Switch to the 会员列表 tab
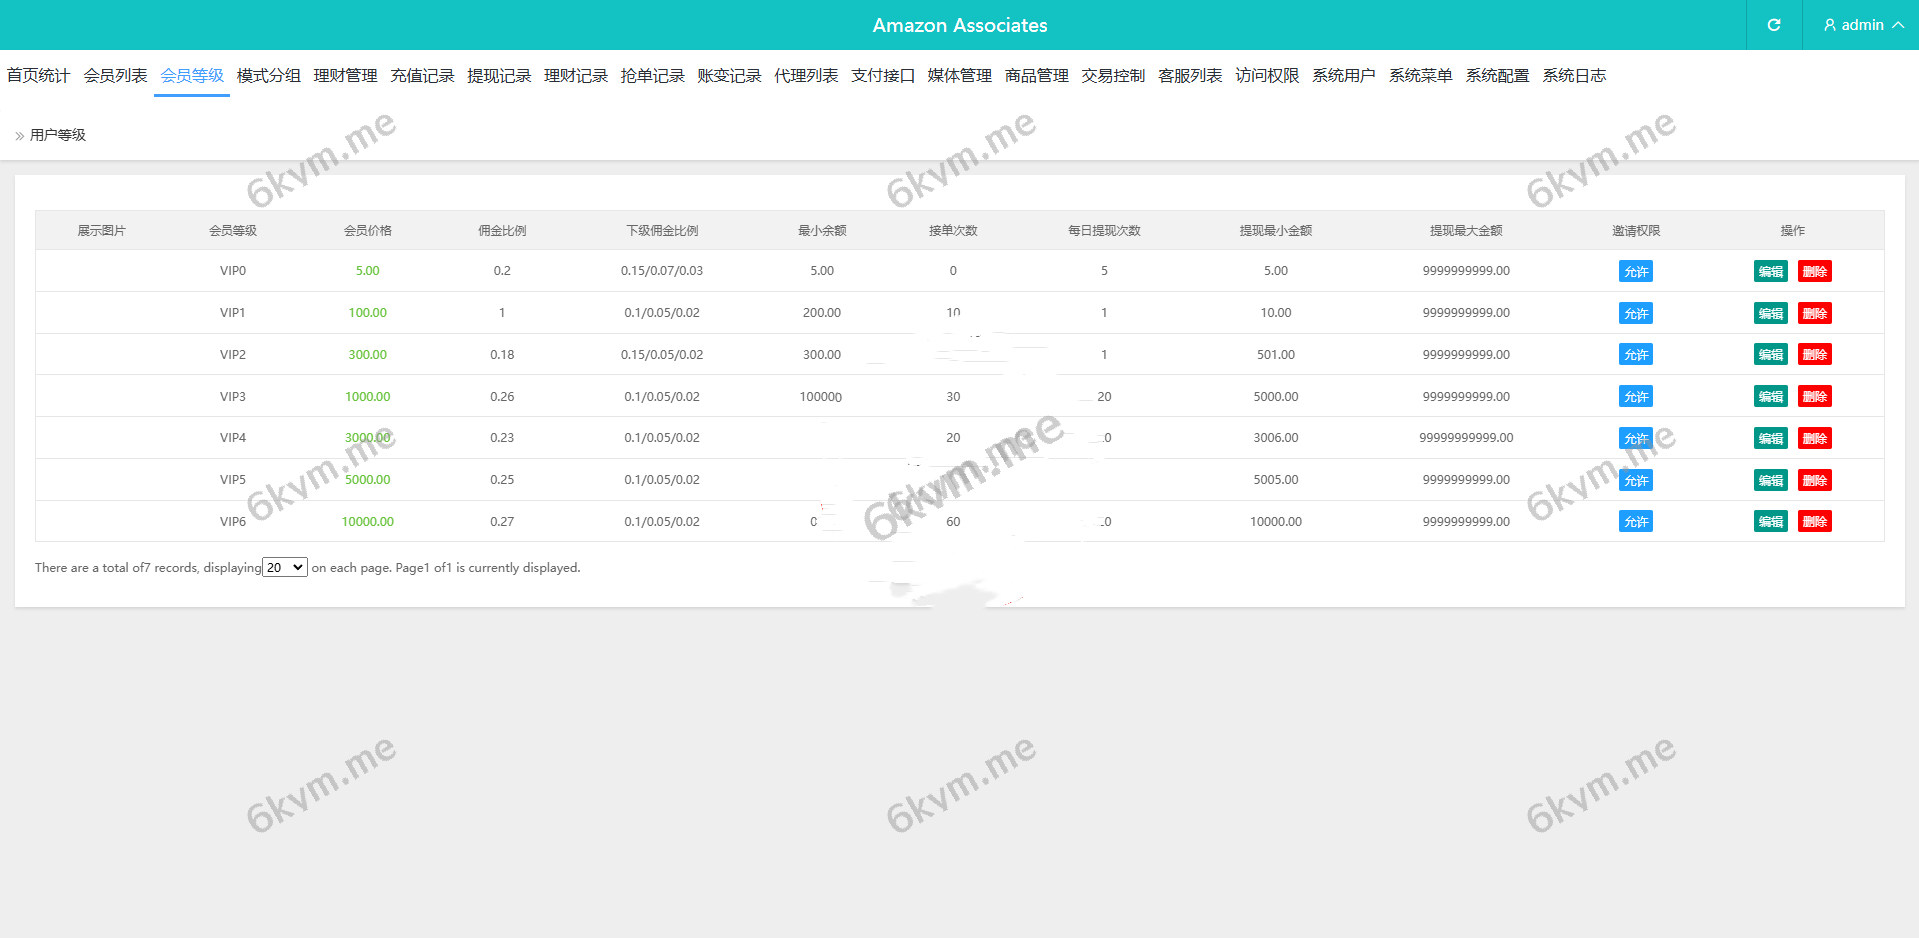 pyautogui.click(x=115, y=76)
